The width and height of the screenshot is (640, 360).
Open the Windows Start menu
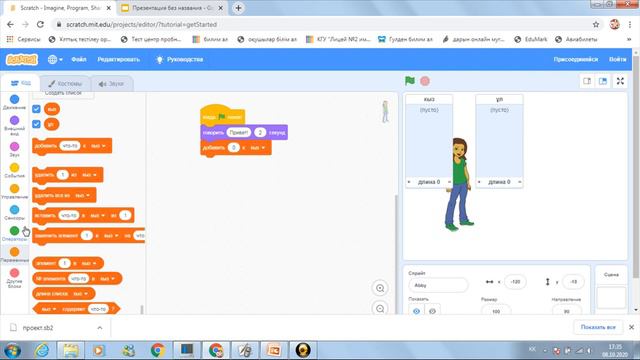(12, 350)
